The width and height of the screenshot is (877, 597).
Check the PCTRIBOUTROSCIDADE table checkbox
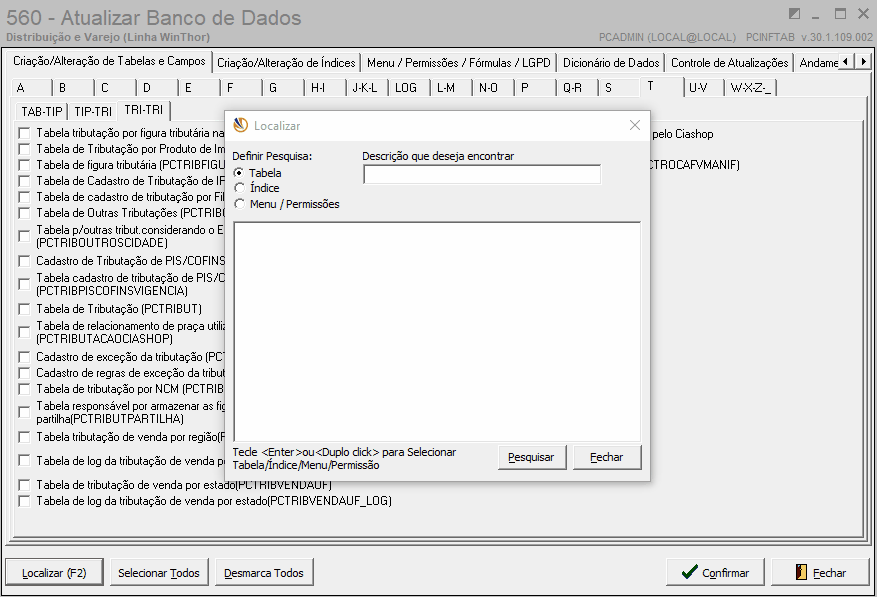pyautogui.click(x=24, y=236)
